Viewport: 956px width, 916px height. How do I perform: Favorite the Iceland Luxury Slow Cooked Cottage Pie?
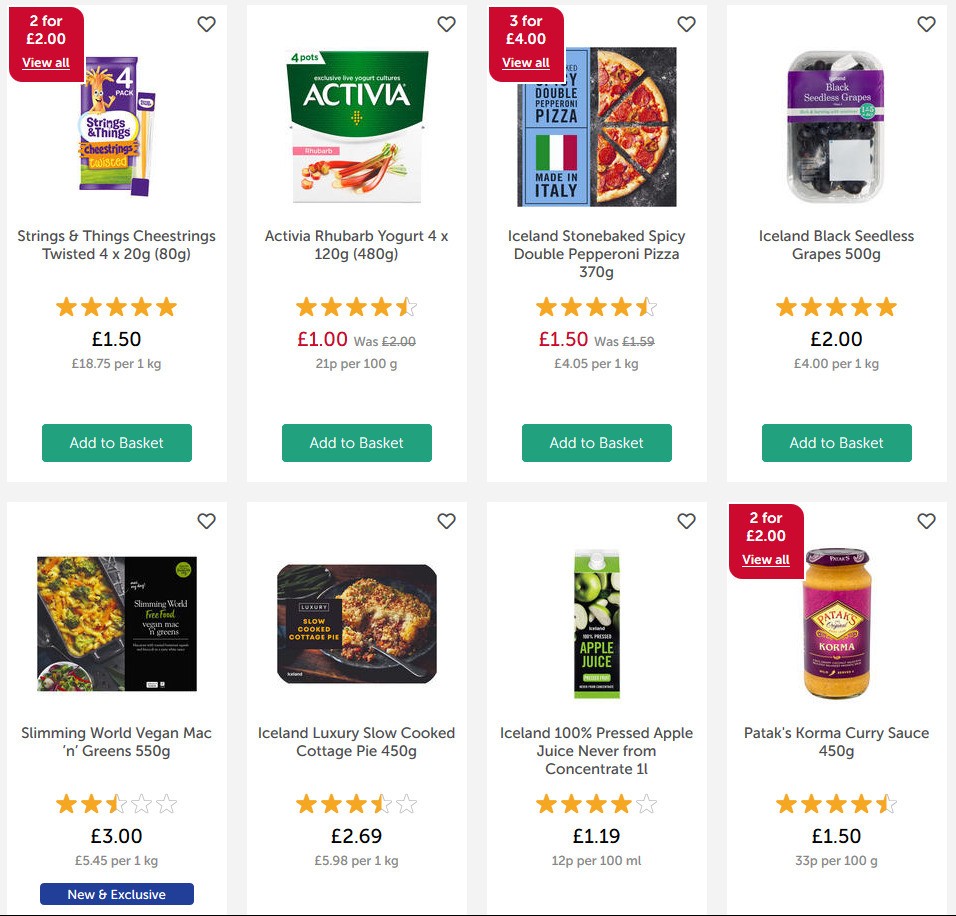[446, 521]
